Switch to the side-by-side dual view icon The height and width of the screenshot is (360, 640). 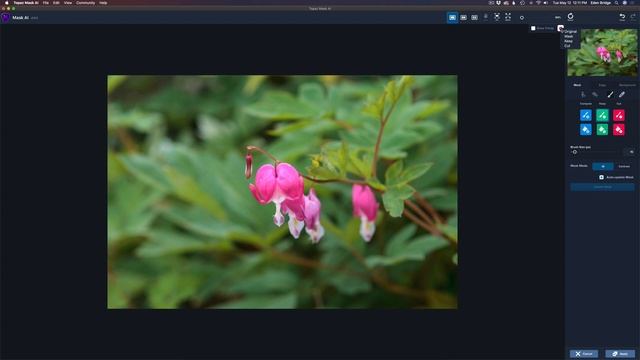[463, 18]
